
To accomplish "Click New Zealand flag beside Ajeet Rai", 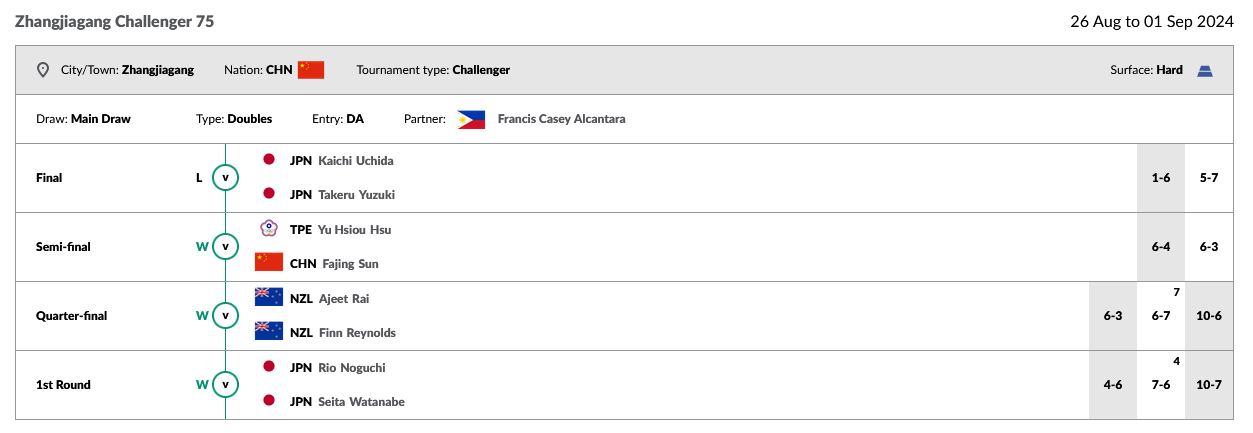I will 269,298.
